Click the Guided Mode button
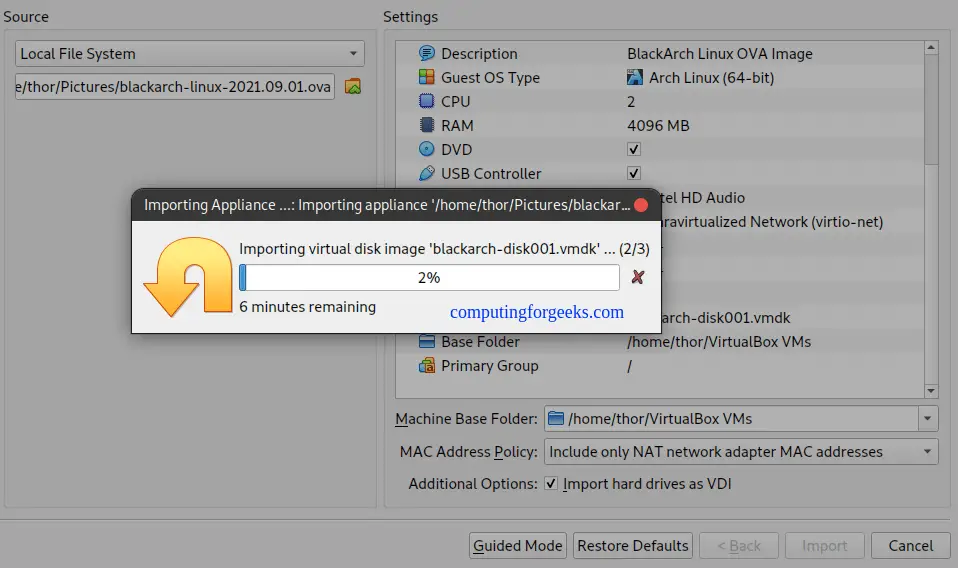This screenshot has height=568, width=958. (x=517, y=545)
